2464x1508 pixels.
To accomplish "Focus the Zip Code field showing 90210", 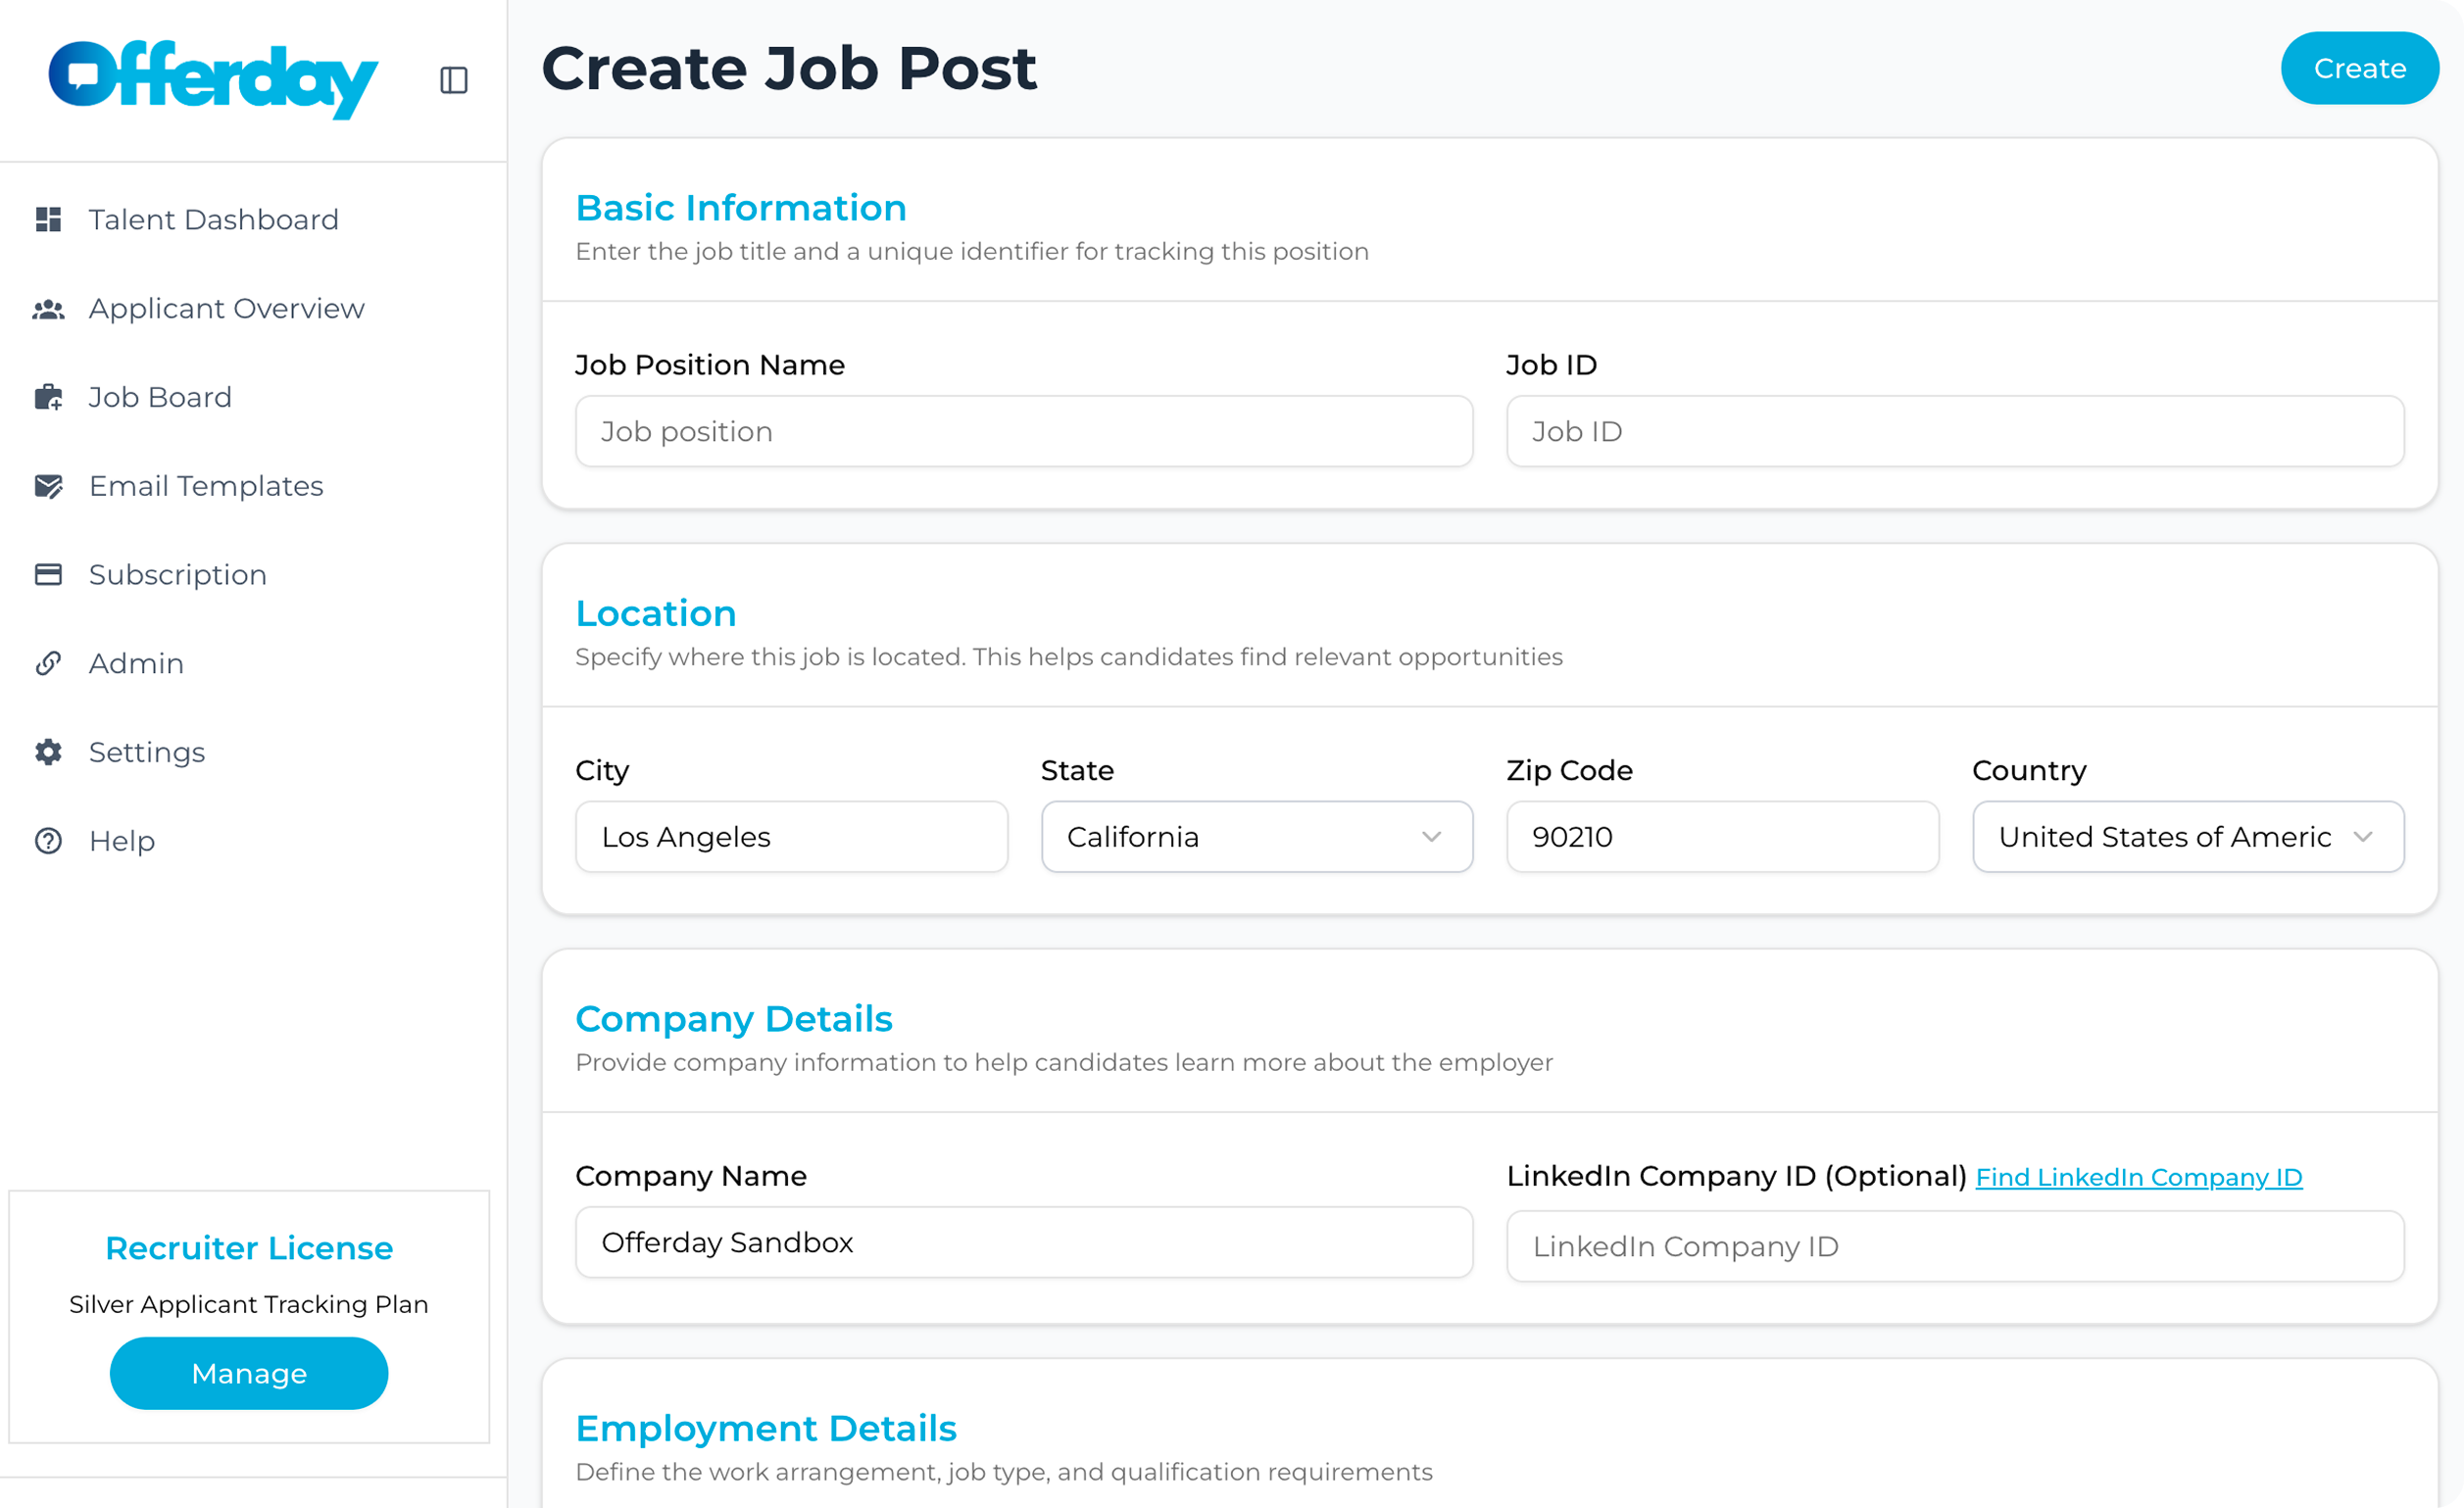I will 1722,837.
